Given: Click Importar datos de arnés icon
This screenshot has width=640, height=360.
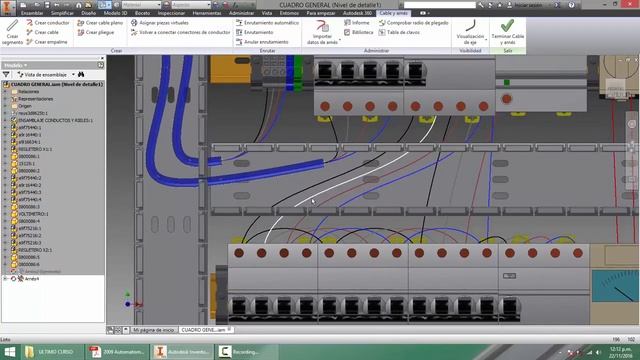Looking at the screenshot, I should (322, 26).
